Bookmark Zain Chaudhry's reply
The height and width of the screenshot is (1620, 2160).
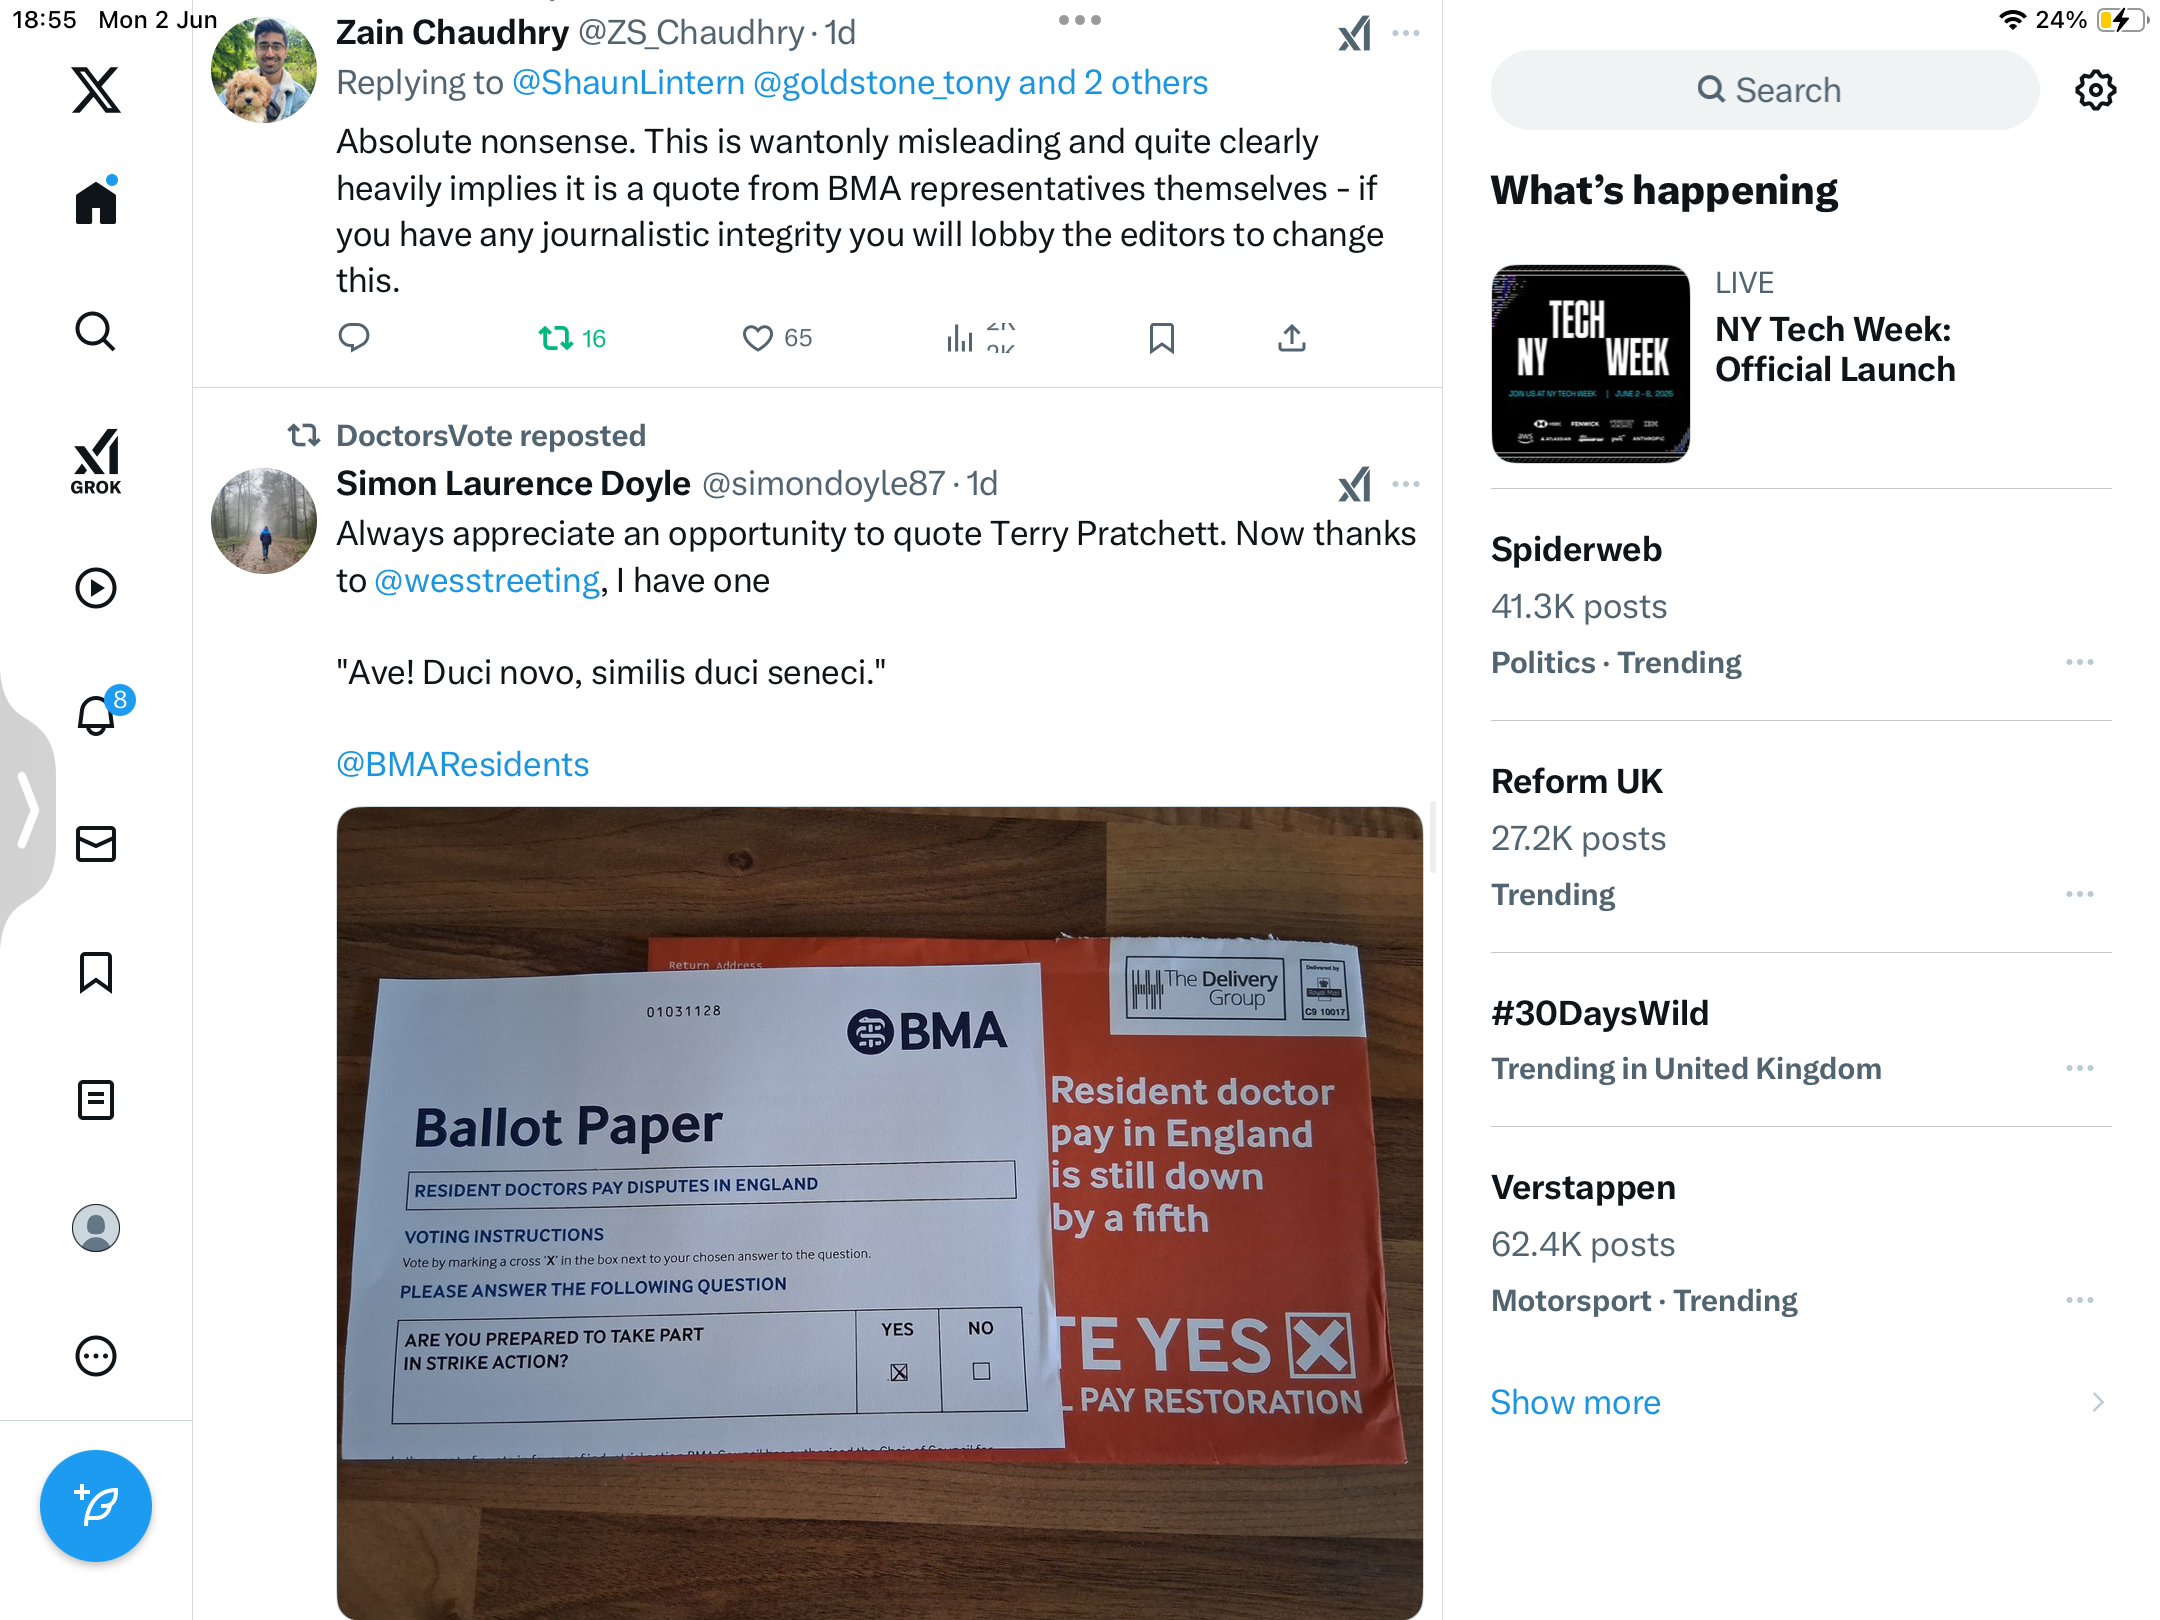click(1161, 339)
